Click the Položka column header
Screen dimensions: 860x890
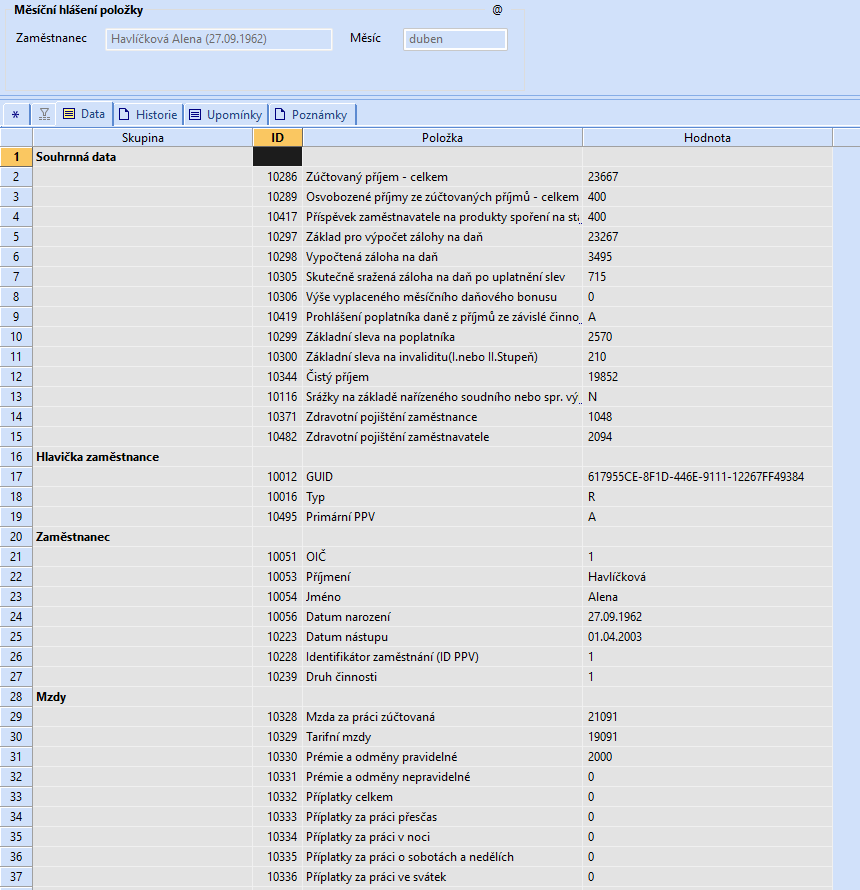(x=442, y=137)
